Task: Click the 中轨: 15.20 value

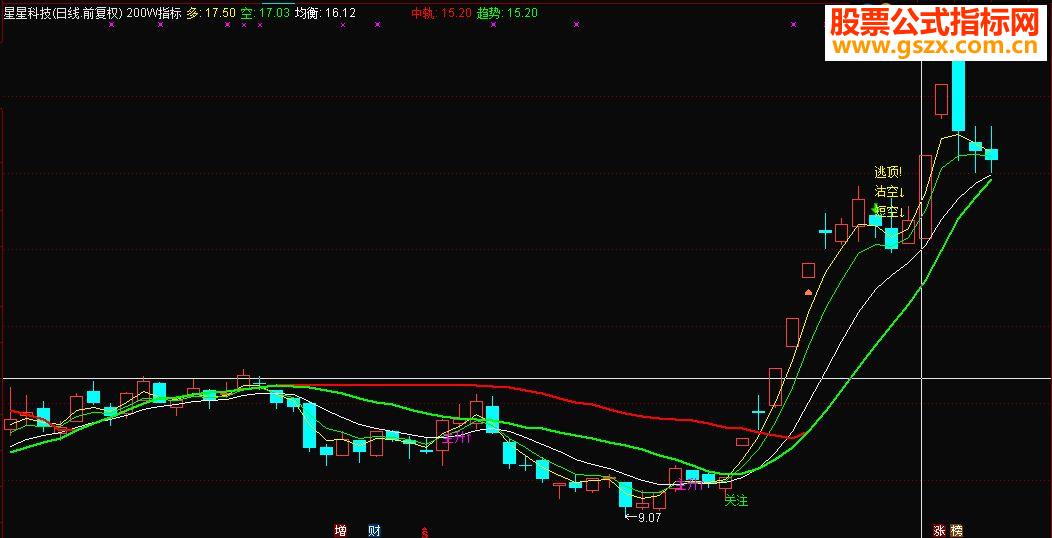Action: (441, 13)
